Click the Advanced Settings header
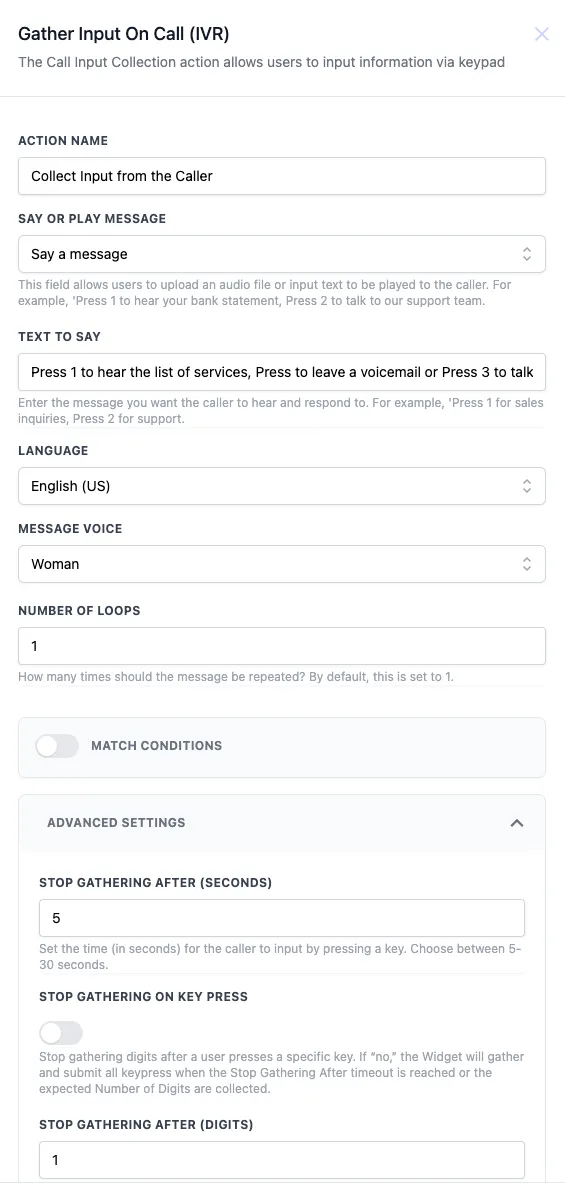This screenshot has width=565, height=1189. (282, 823)
